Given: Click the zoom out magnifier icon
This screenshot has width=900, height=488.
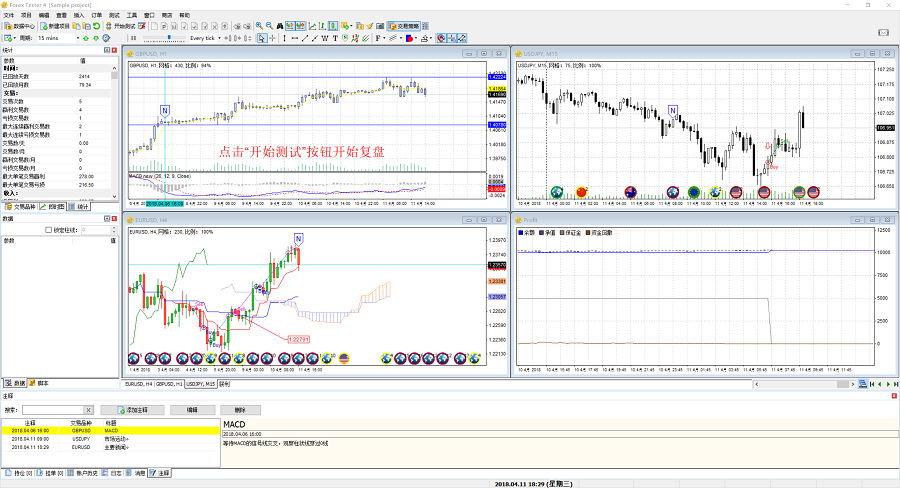Looking at the screenshot, I should (x=269, y=26).
